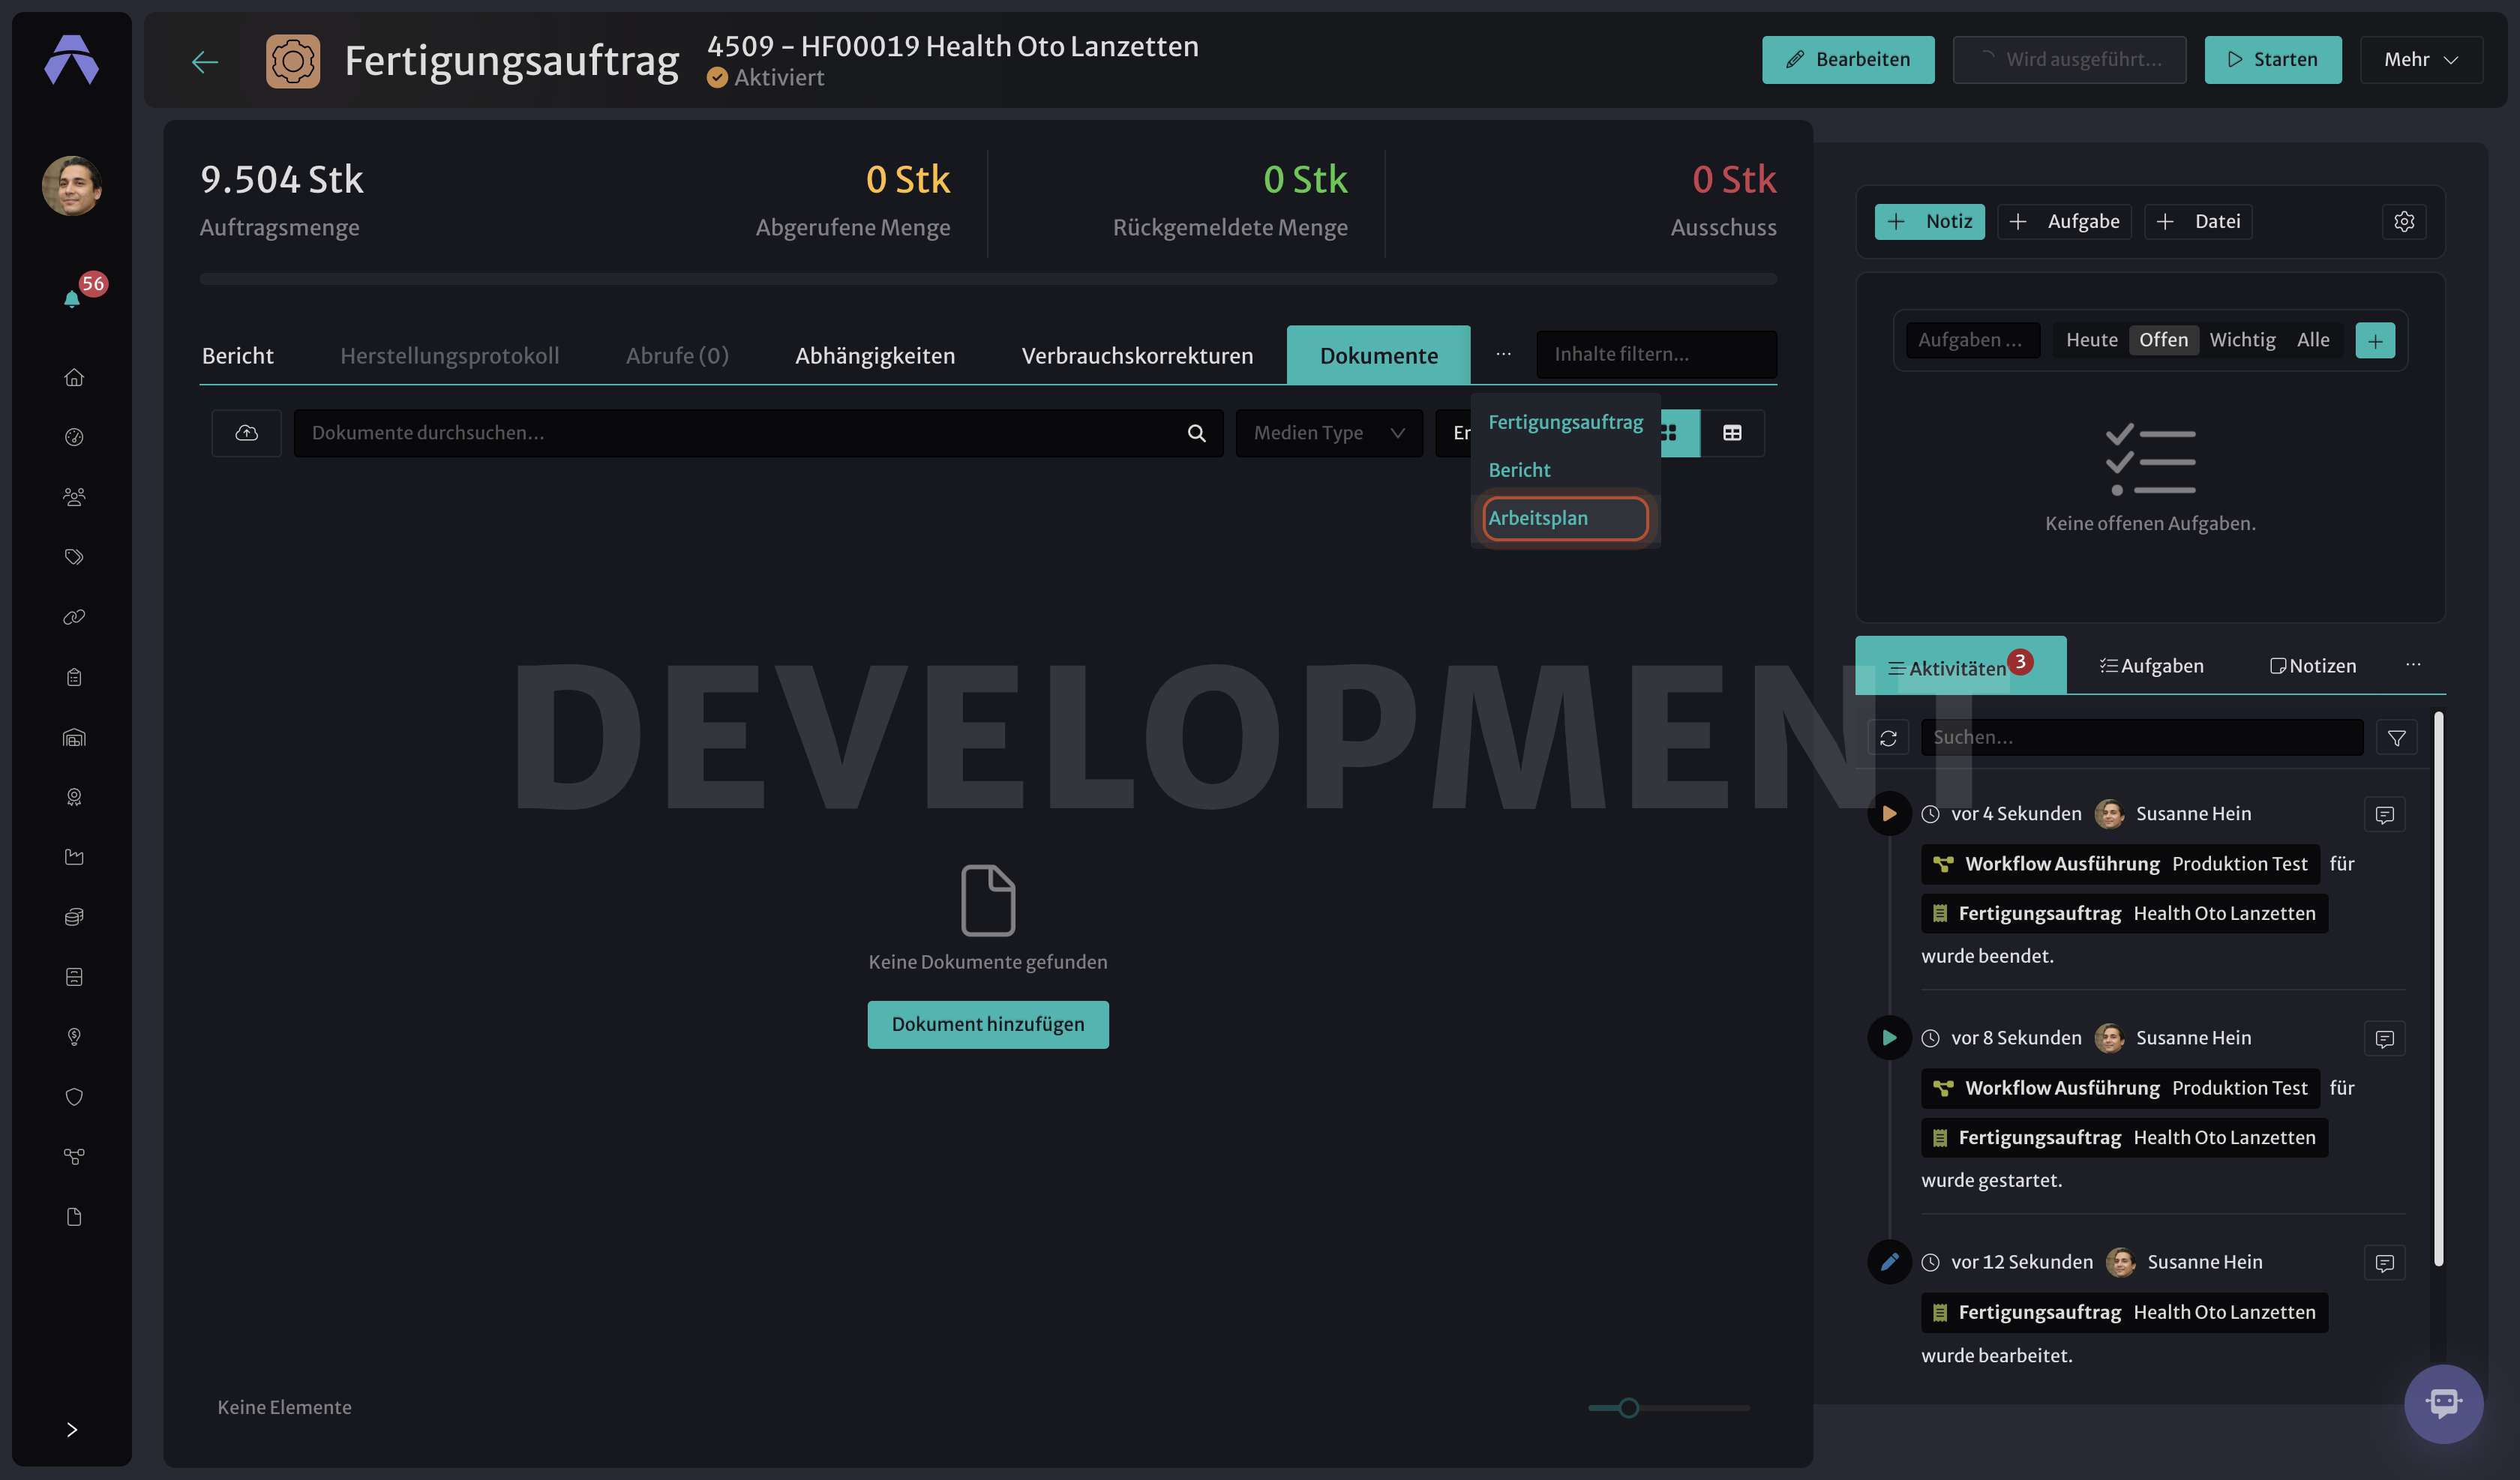Viewport: 2520px width, 1480px height.
Task: Open the Aufgaben tab in activity panel
Action: [x=2152, y=666]
